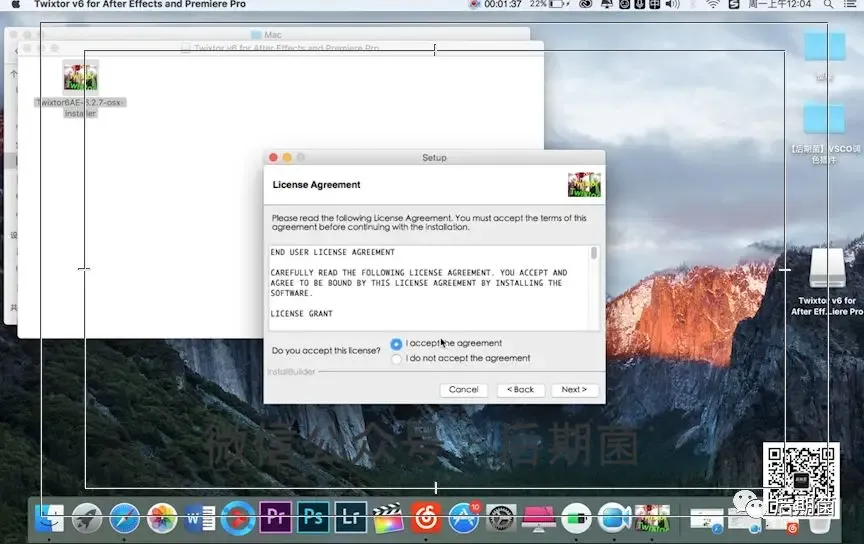Click the Twixtor logo in Setup header
The width and height of the screenshot is (864, 544).
coord(584,185)
